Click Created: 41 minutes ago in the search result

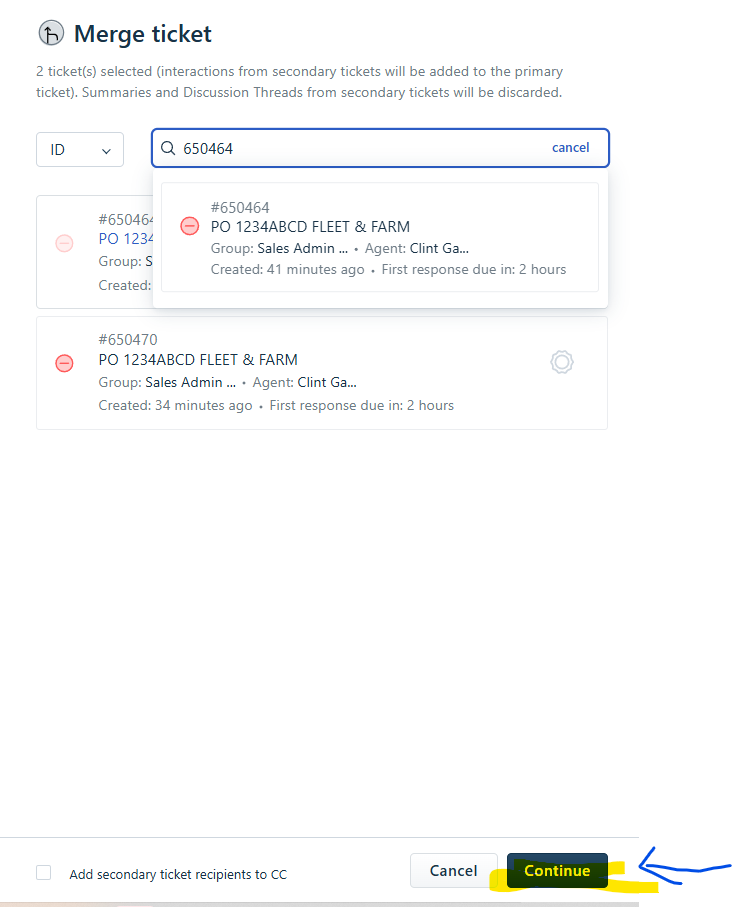tap(288, 270)
